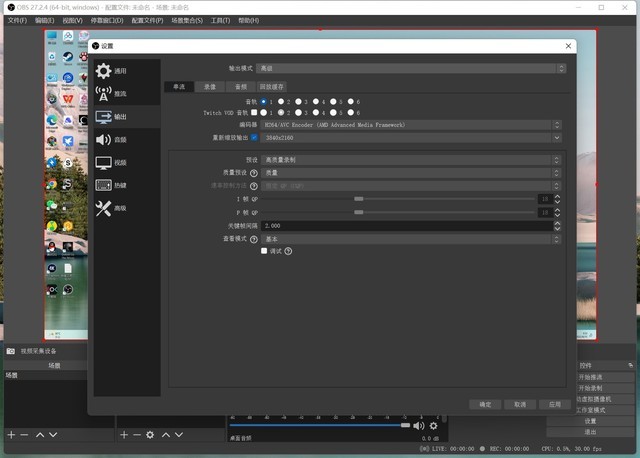Click help icon next to 质量预设
Image resolution: width=640 pixels, height=458 pixels.
(x=253, y=173)
